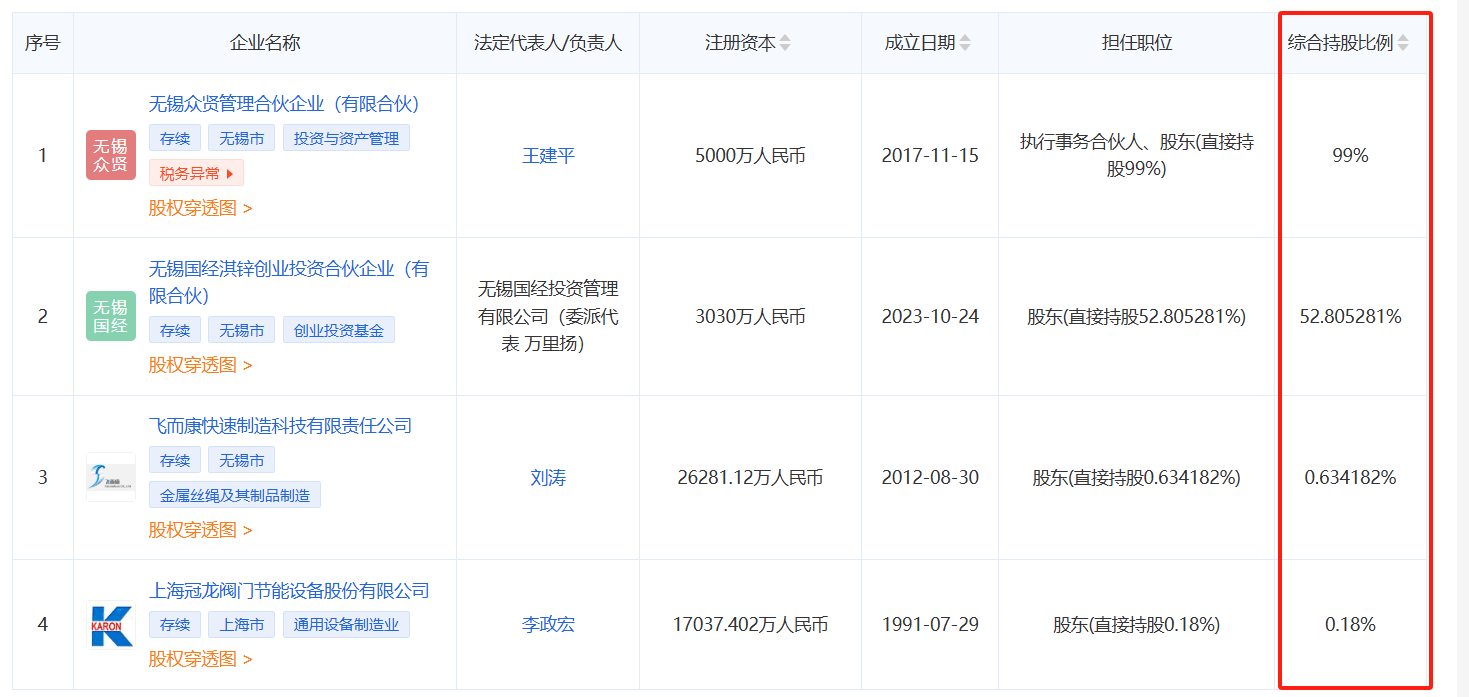Click the 担任职位 column header
The height and width of the screenshot is (697, 1469).
1137,43
